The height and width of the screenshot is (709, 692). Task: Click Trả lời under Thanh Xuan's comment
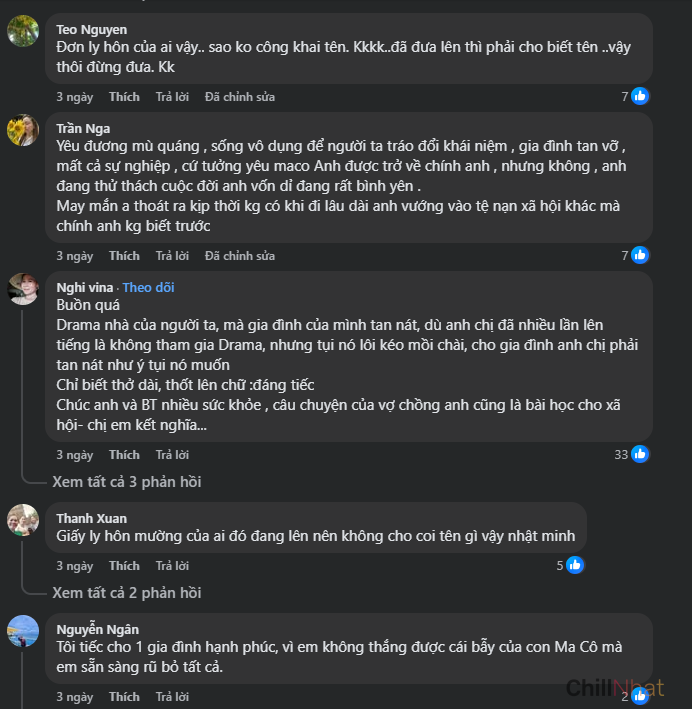172,566
